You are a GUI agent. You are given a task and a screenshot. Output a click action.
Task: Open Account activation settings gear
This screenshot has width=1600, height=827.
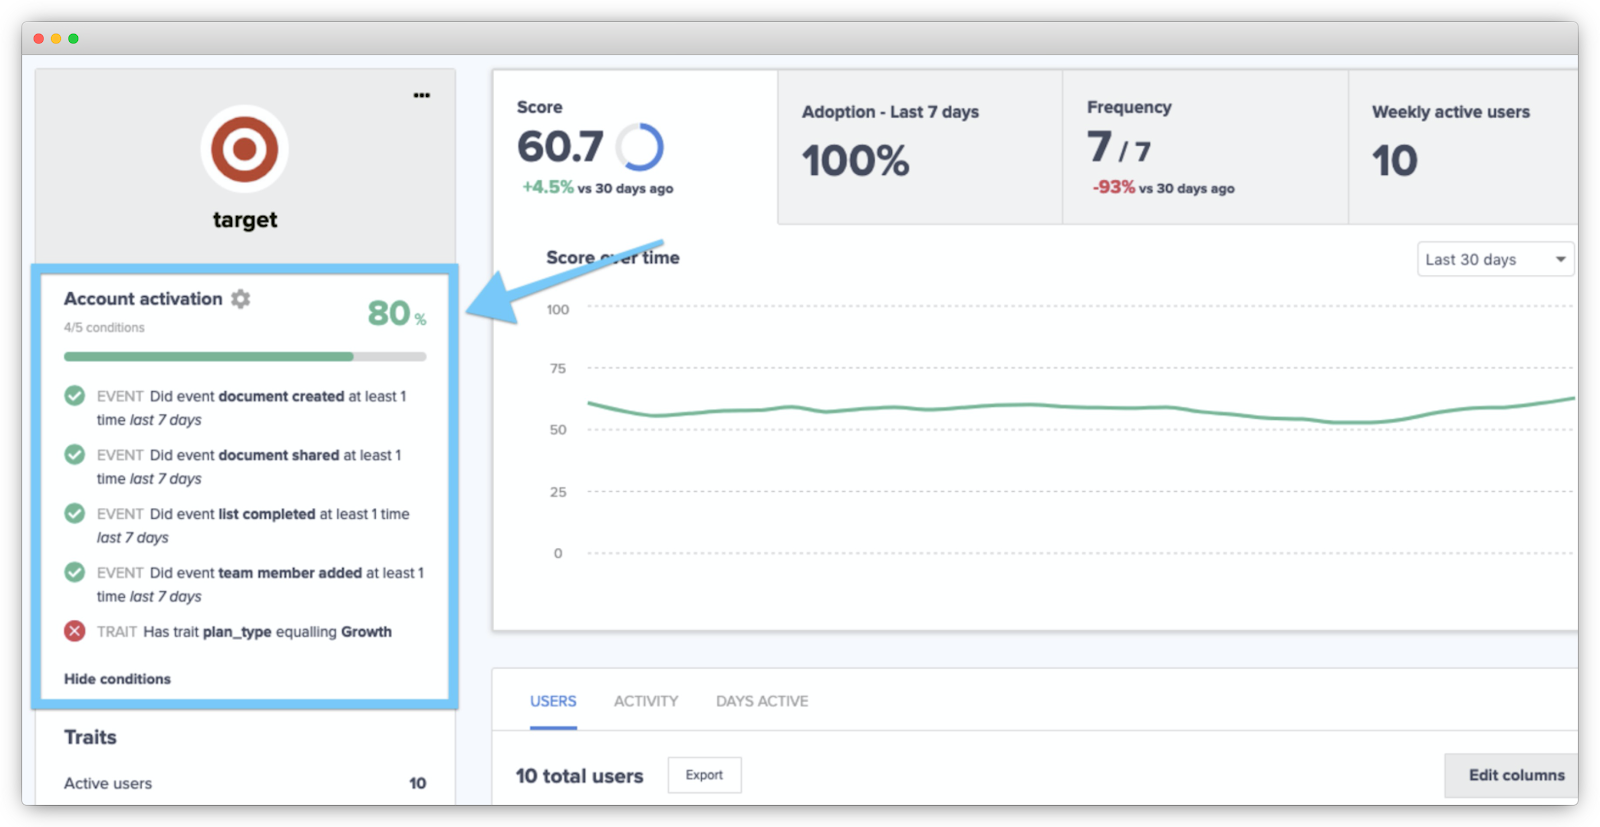click(x=241, y=299)
